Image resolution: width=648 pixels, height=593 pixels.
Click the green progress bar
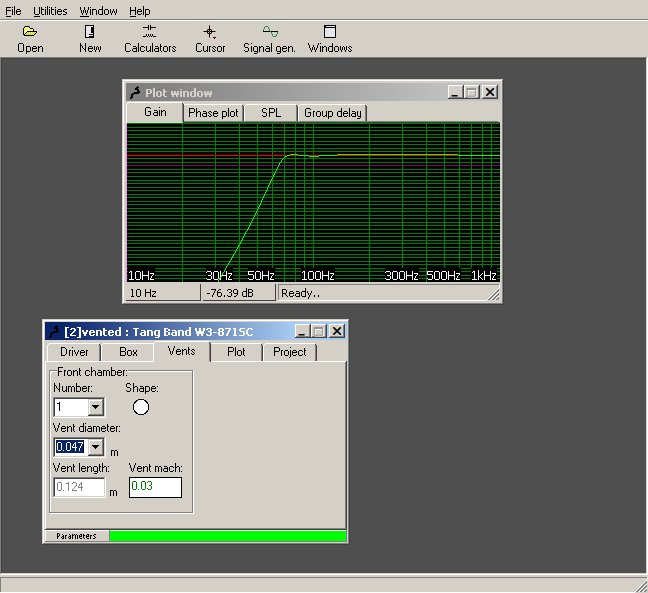[x=227, y=536]
